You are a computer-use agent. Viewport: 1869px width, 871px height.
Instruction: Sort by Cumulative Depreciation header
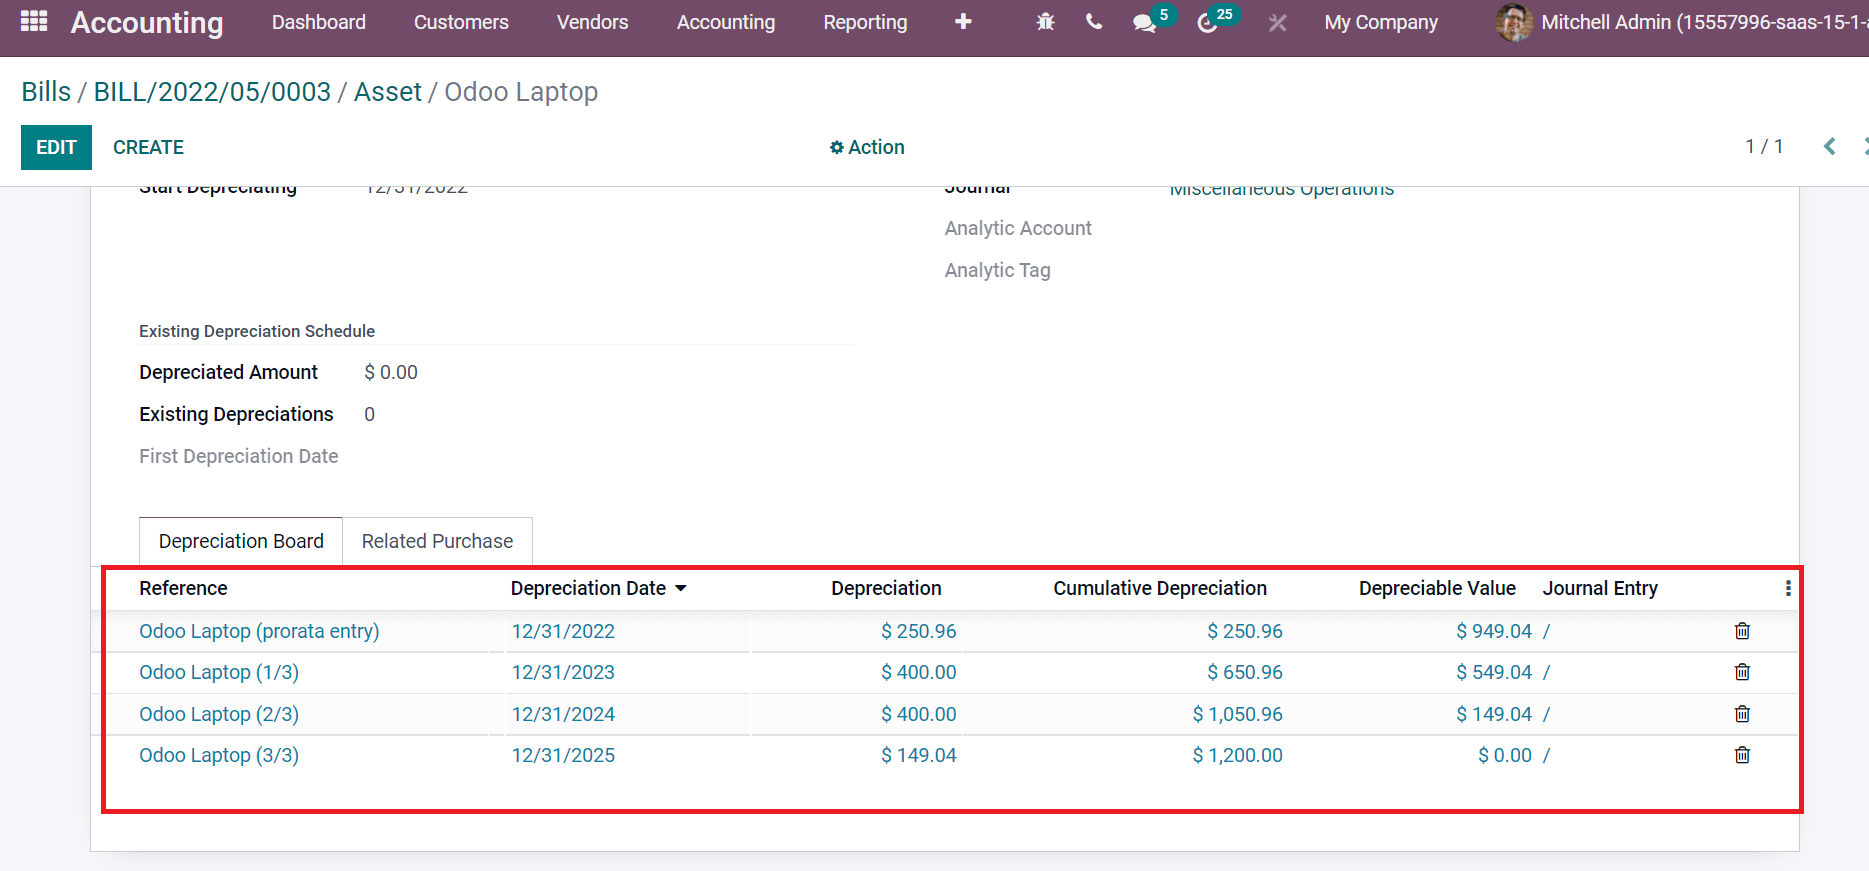[x=1160, y=588]
